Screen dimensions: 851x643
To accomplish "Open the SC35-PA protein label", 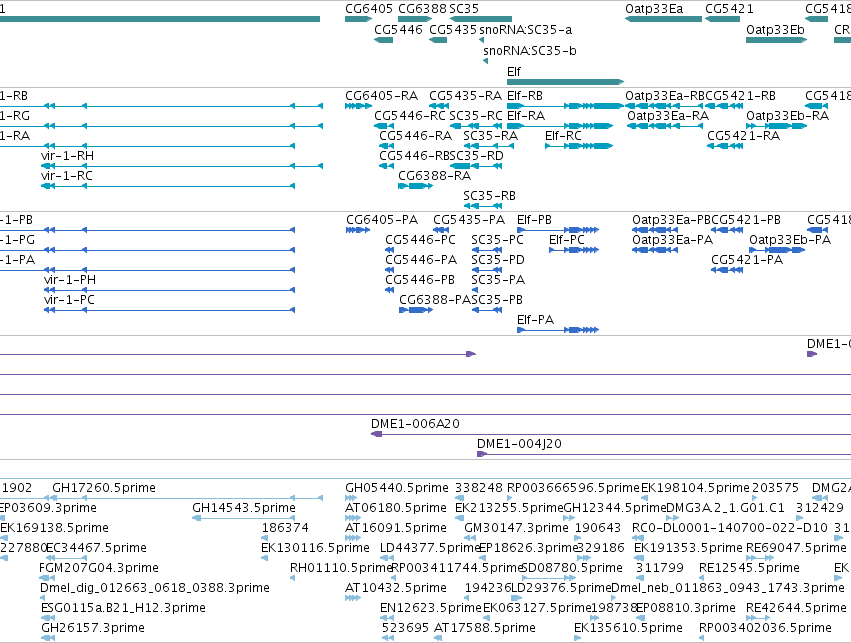I will [498, 280].
